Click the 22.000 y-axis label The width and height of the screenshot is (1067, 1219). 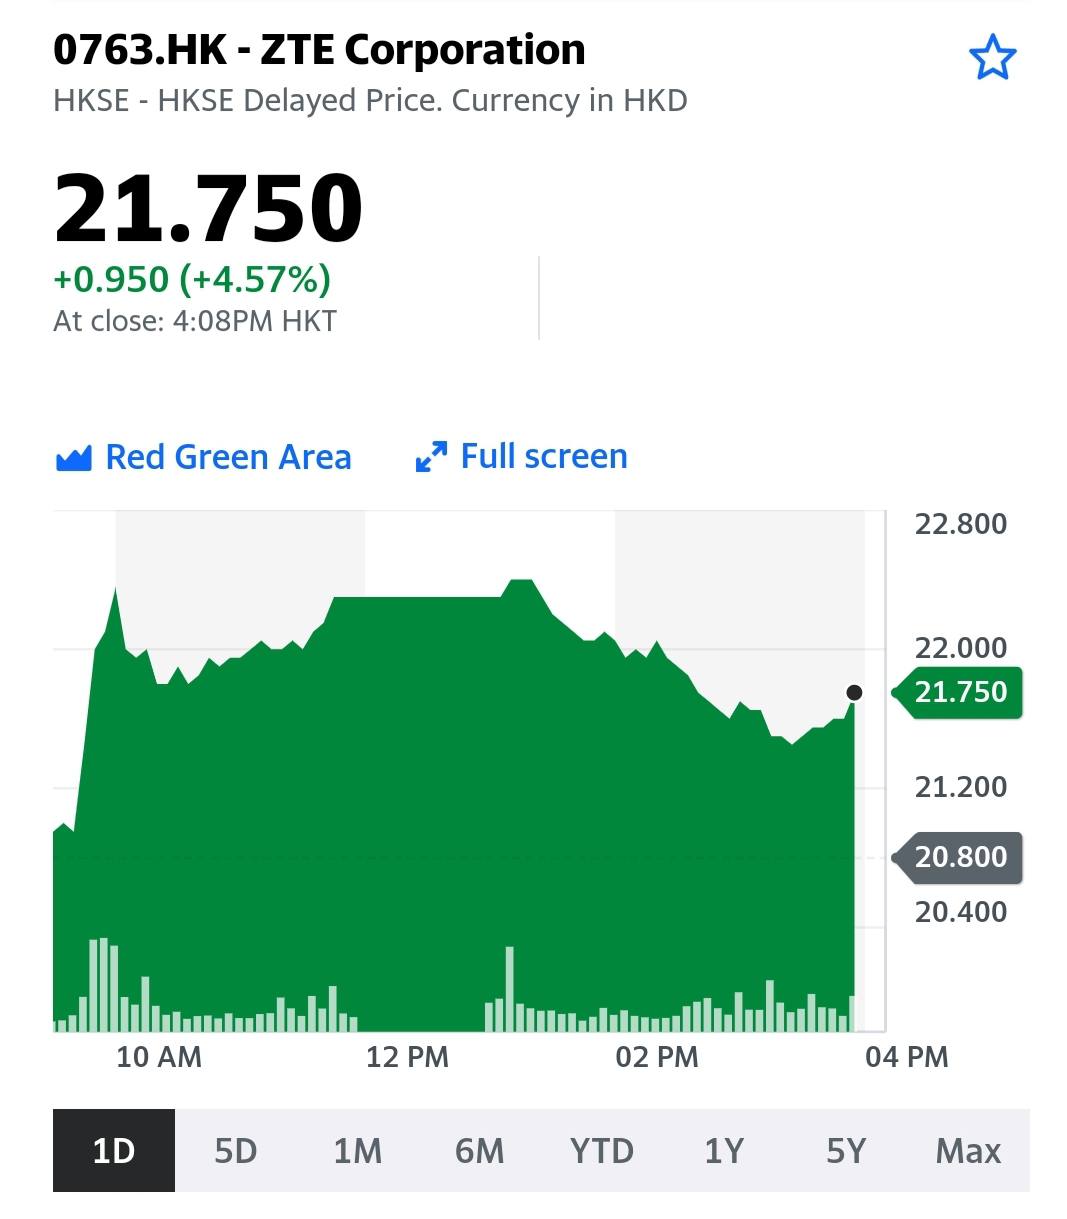coord(961,648)
